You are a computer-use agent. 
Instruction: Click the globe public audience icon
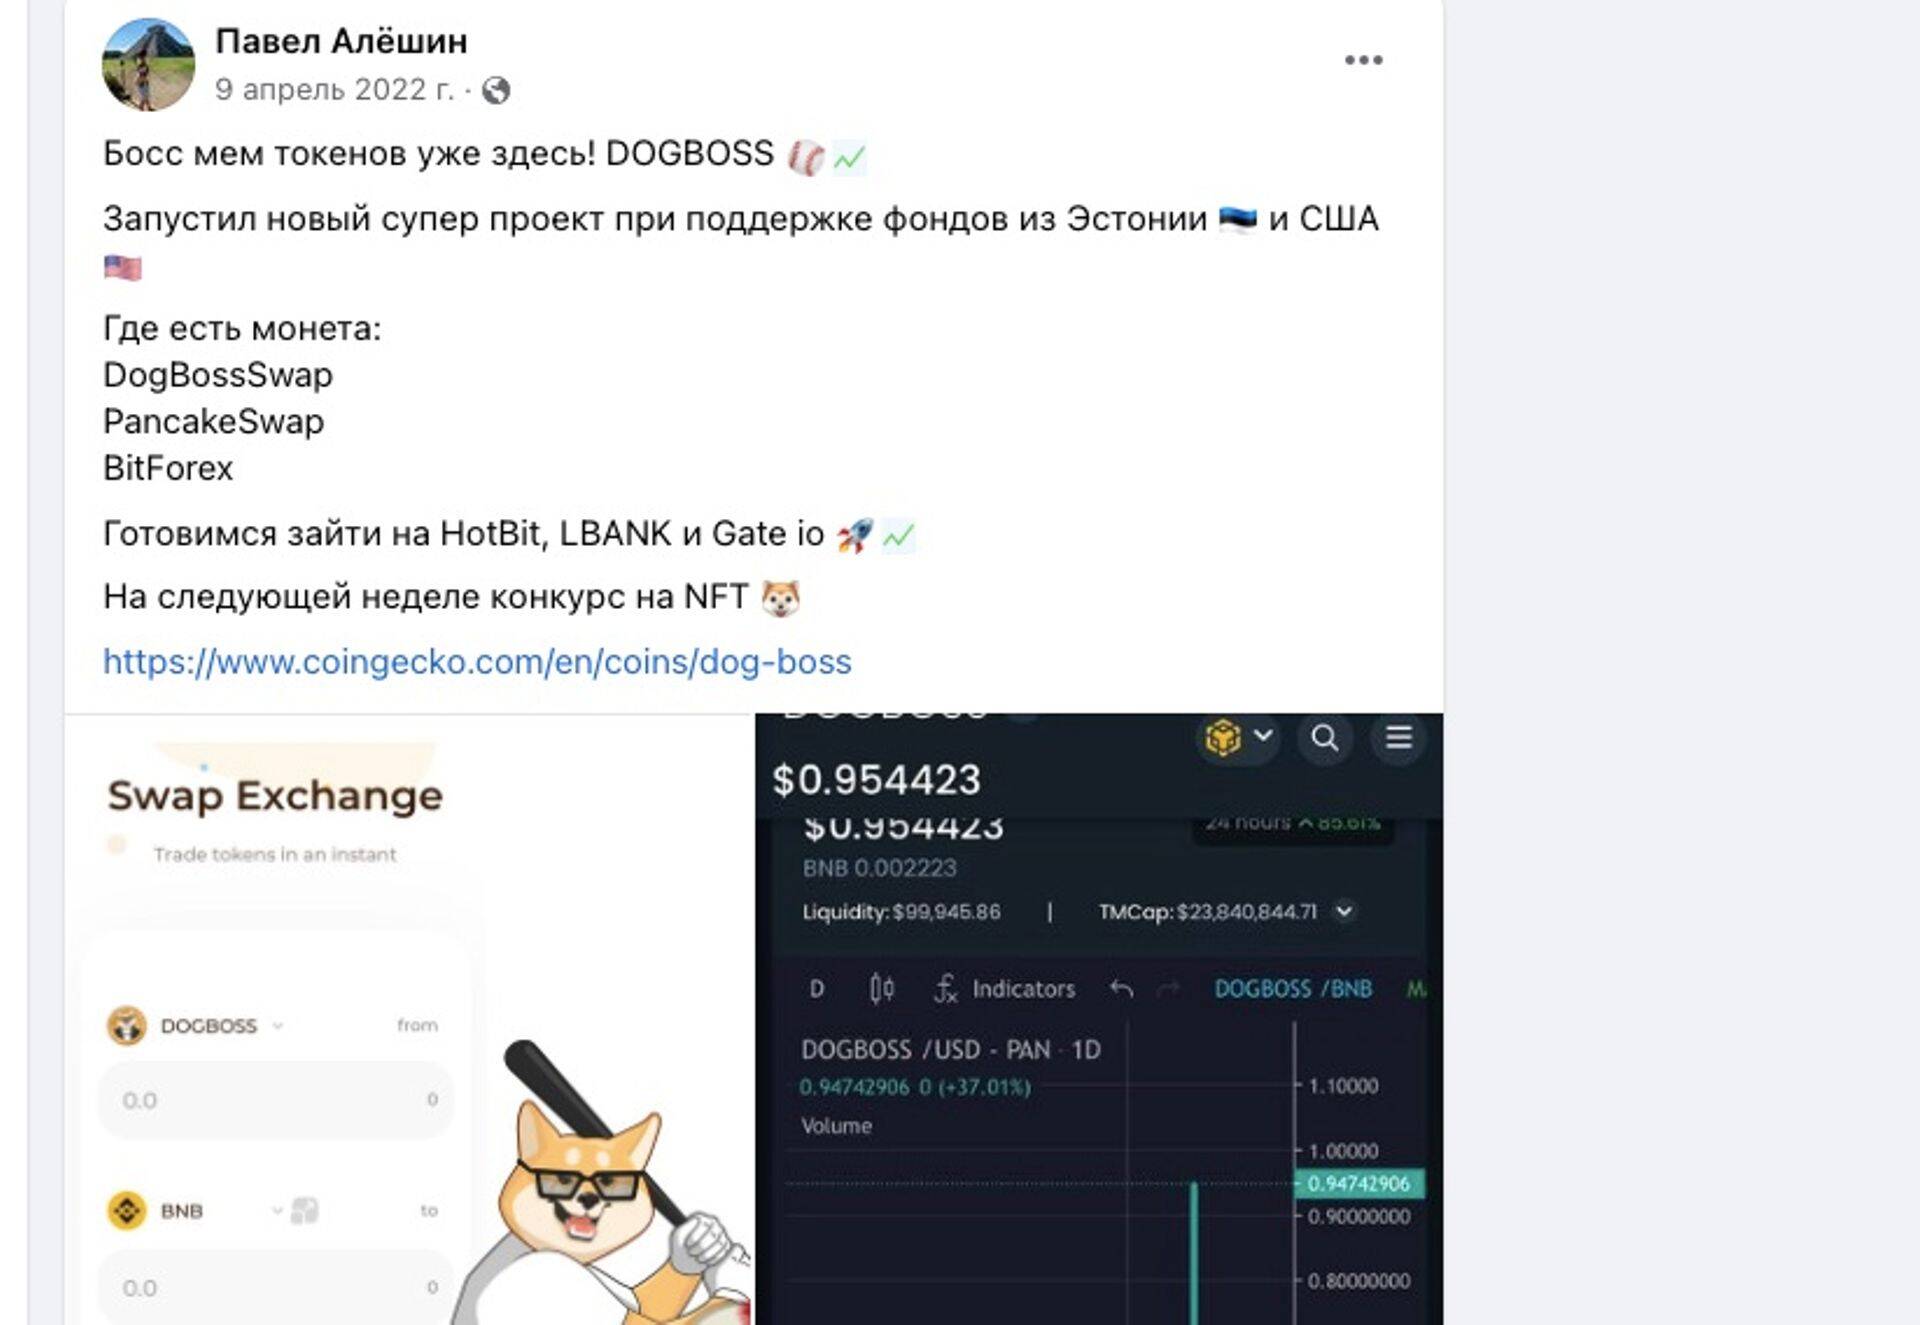point(496,91)
